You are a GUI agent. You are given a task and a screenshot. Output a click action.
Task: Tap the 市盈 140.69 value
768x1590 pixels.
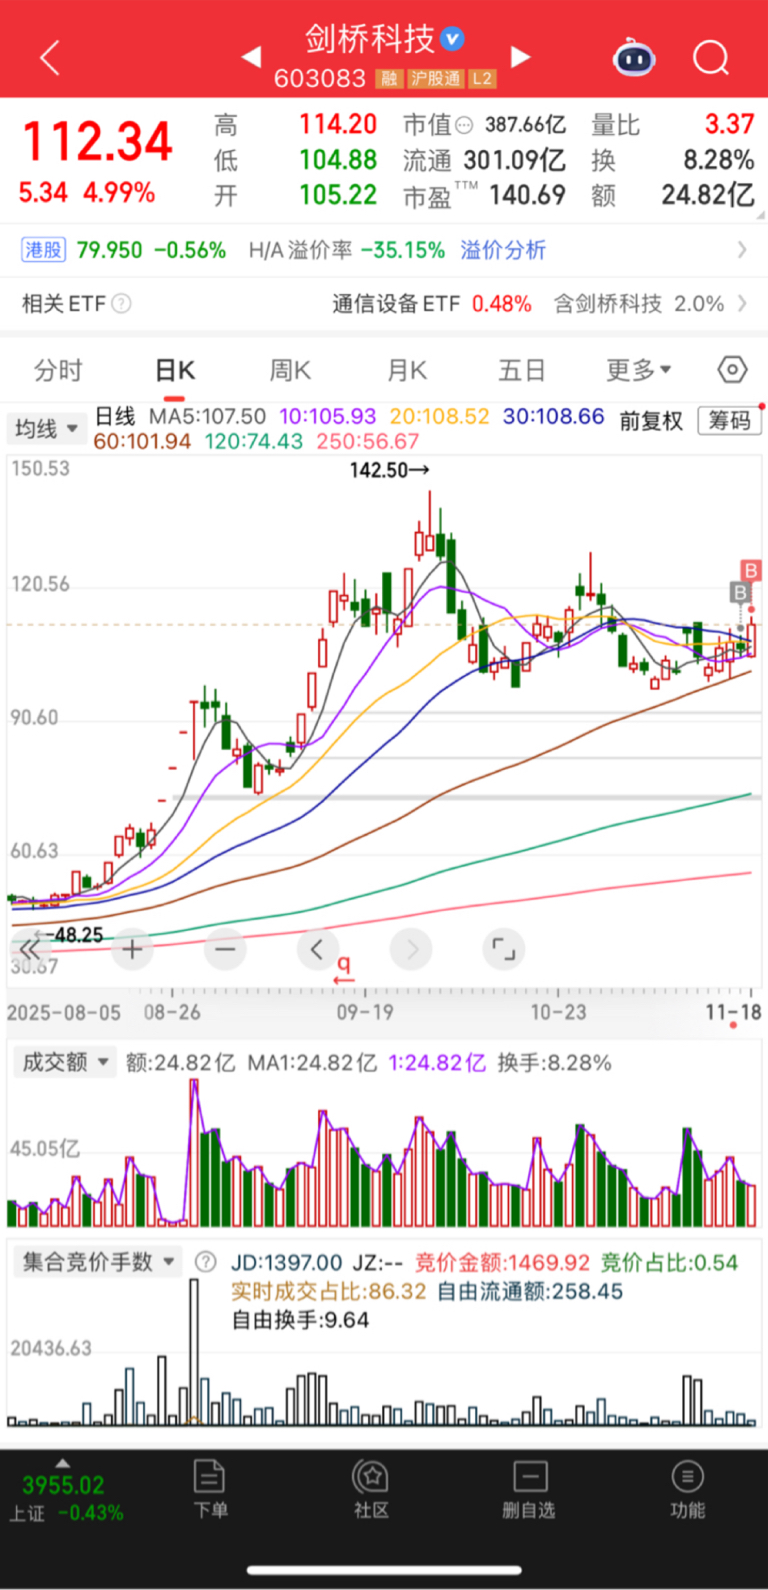528,194
